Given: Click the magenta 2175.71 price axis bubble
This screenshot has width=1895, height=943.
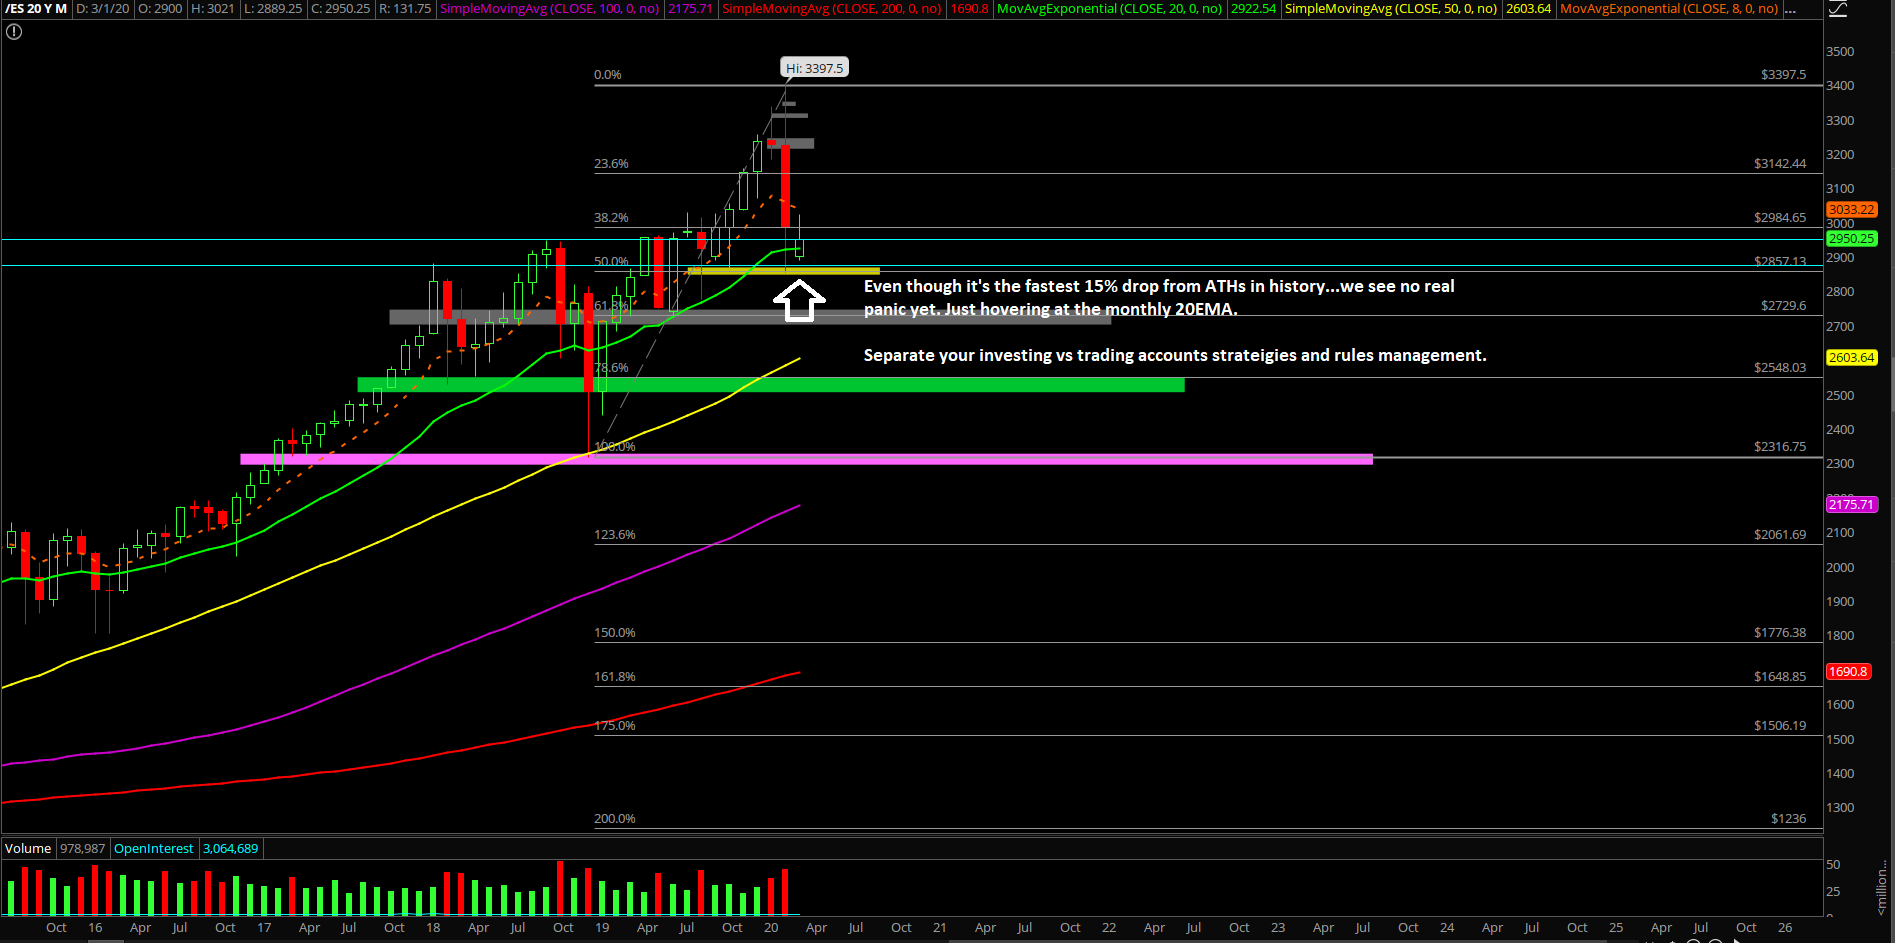Looking at the screenshot, I should click(x=1852, y=505).
